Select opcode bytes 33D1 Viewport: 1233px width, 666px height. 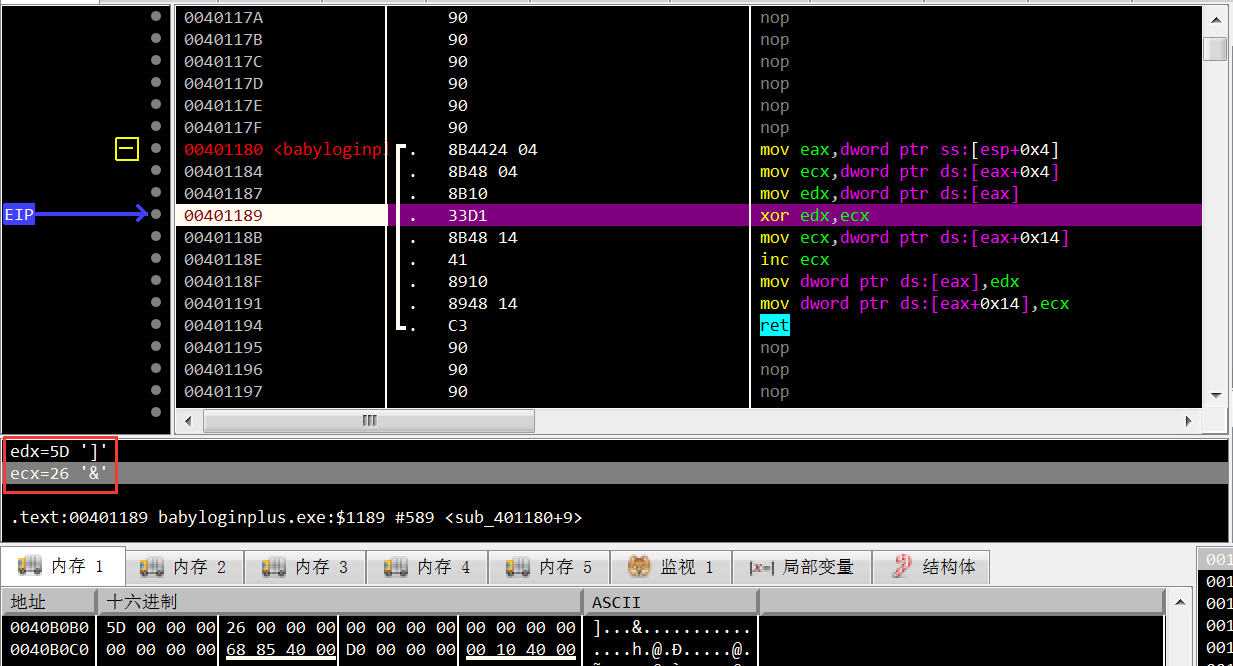pos(467,215)
